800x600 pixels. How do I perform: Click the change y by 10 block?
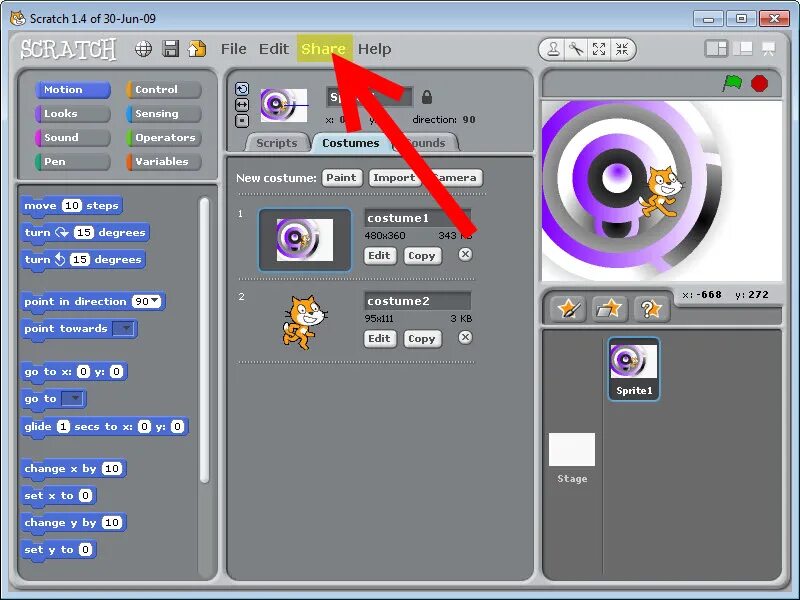(73, 522)
